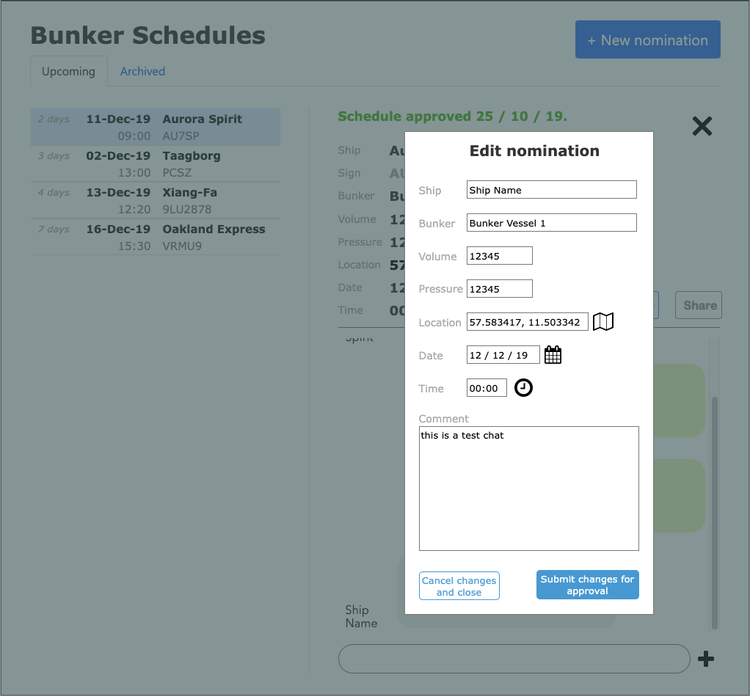Screen dimensions: 750x696
Task: Click the Comment text area
Action: tap(529, 488)
